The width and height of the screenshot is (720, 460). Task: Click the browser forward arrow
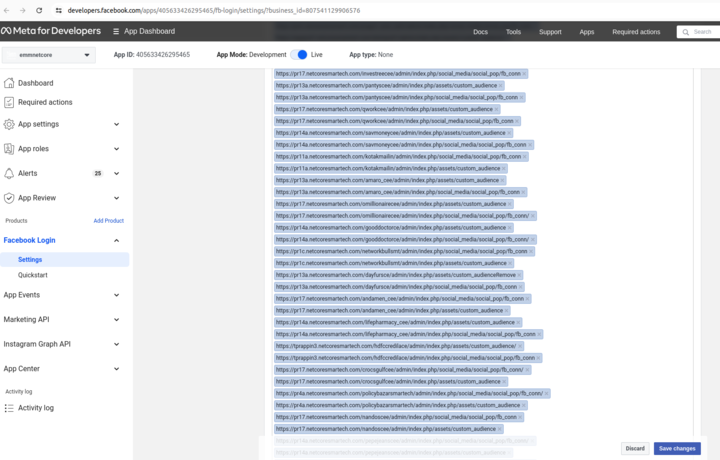(22, 10)
